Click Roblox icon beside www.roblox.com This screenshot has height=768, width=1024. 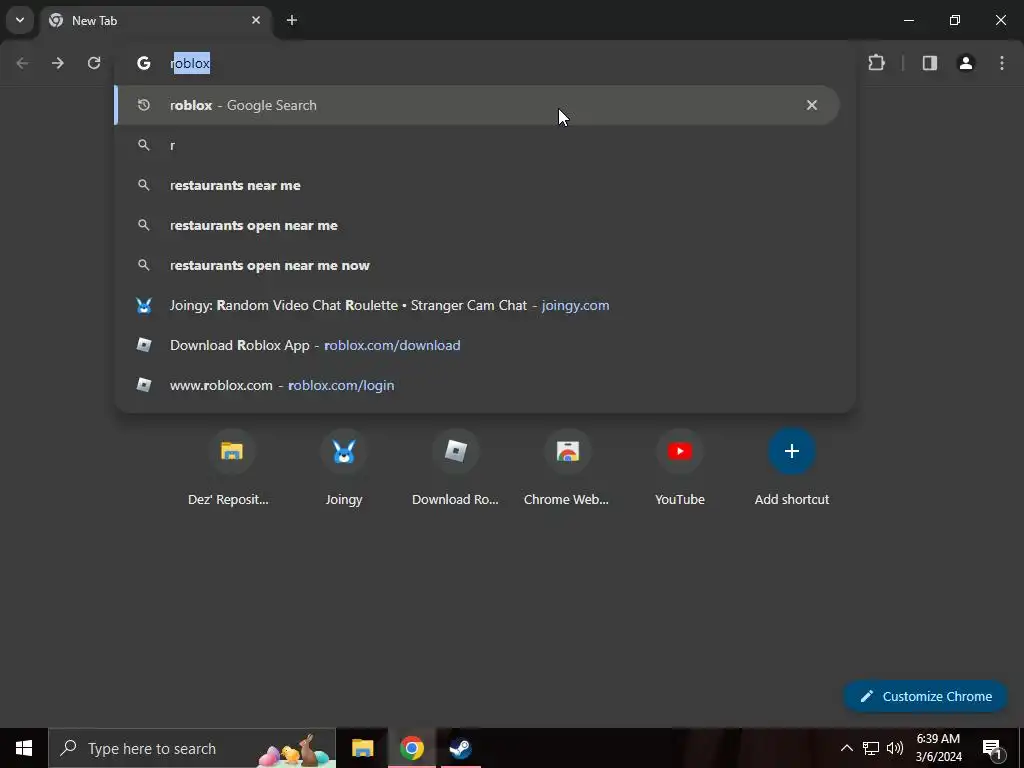(144, 385)
